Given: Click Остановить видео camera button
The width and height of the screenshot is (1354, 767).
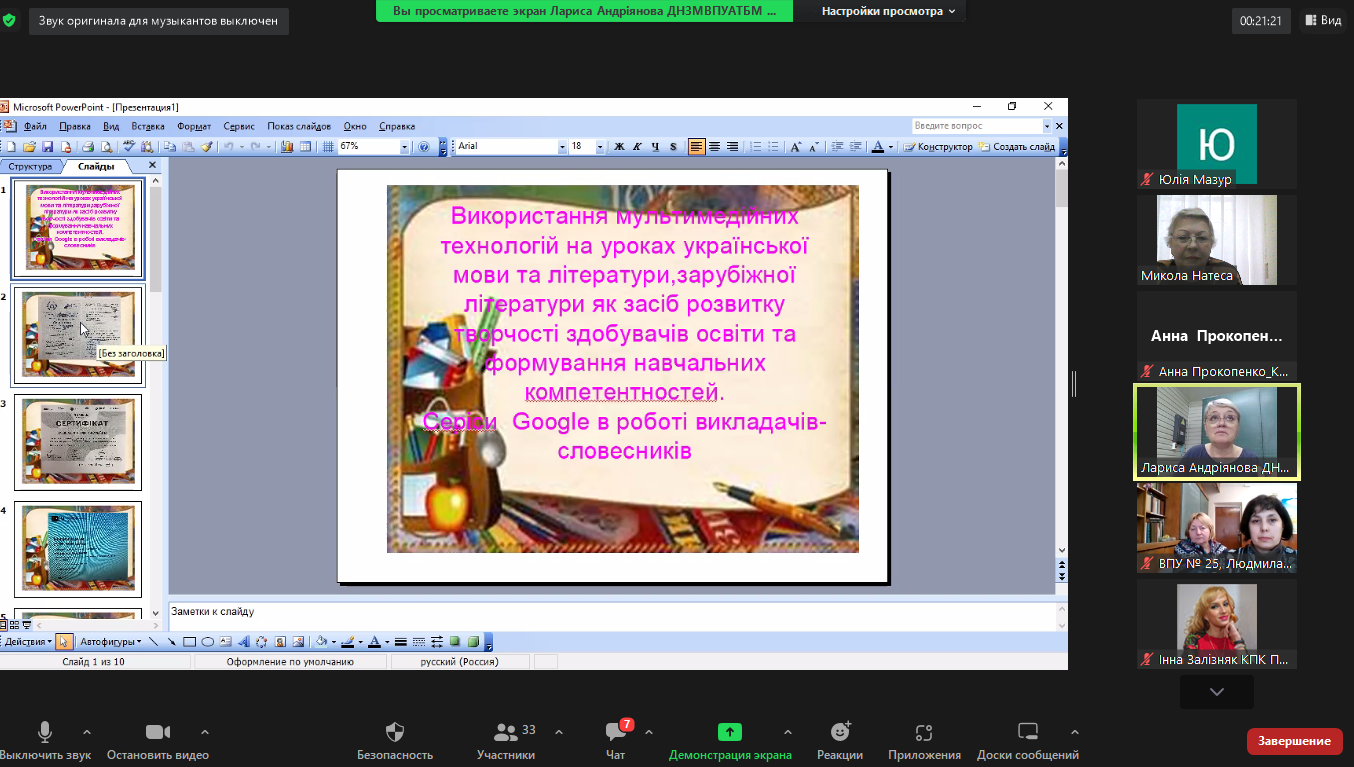Looking at the screenshot, I should 158,741.
